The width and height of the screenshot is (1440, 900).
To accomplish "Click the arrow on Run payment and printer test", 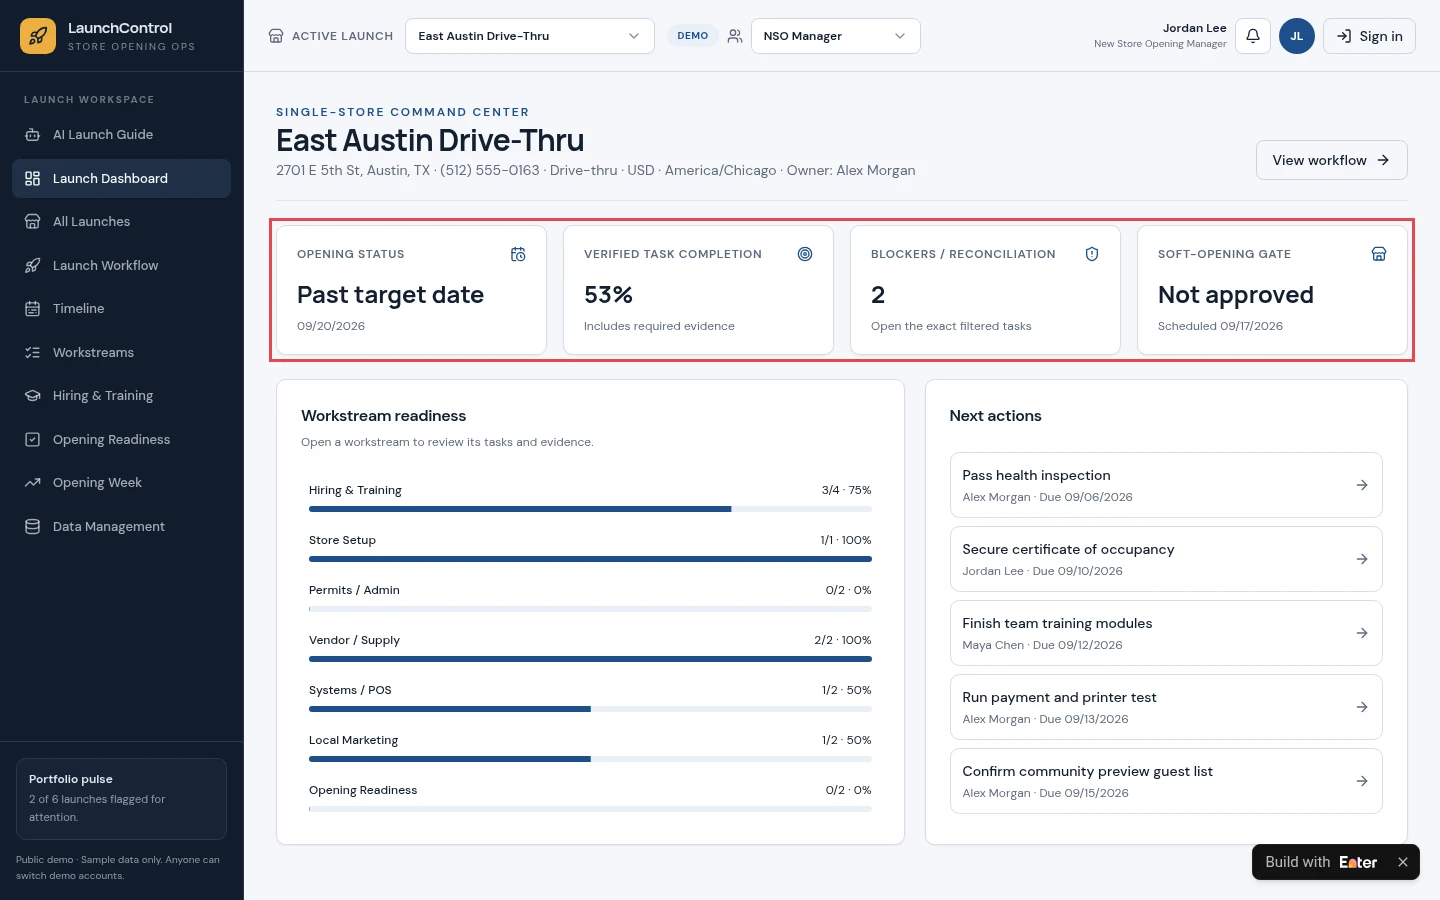I will pos(1362,707).
